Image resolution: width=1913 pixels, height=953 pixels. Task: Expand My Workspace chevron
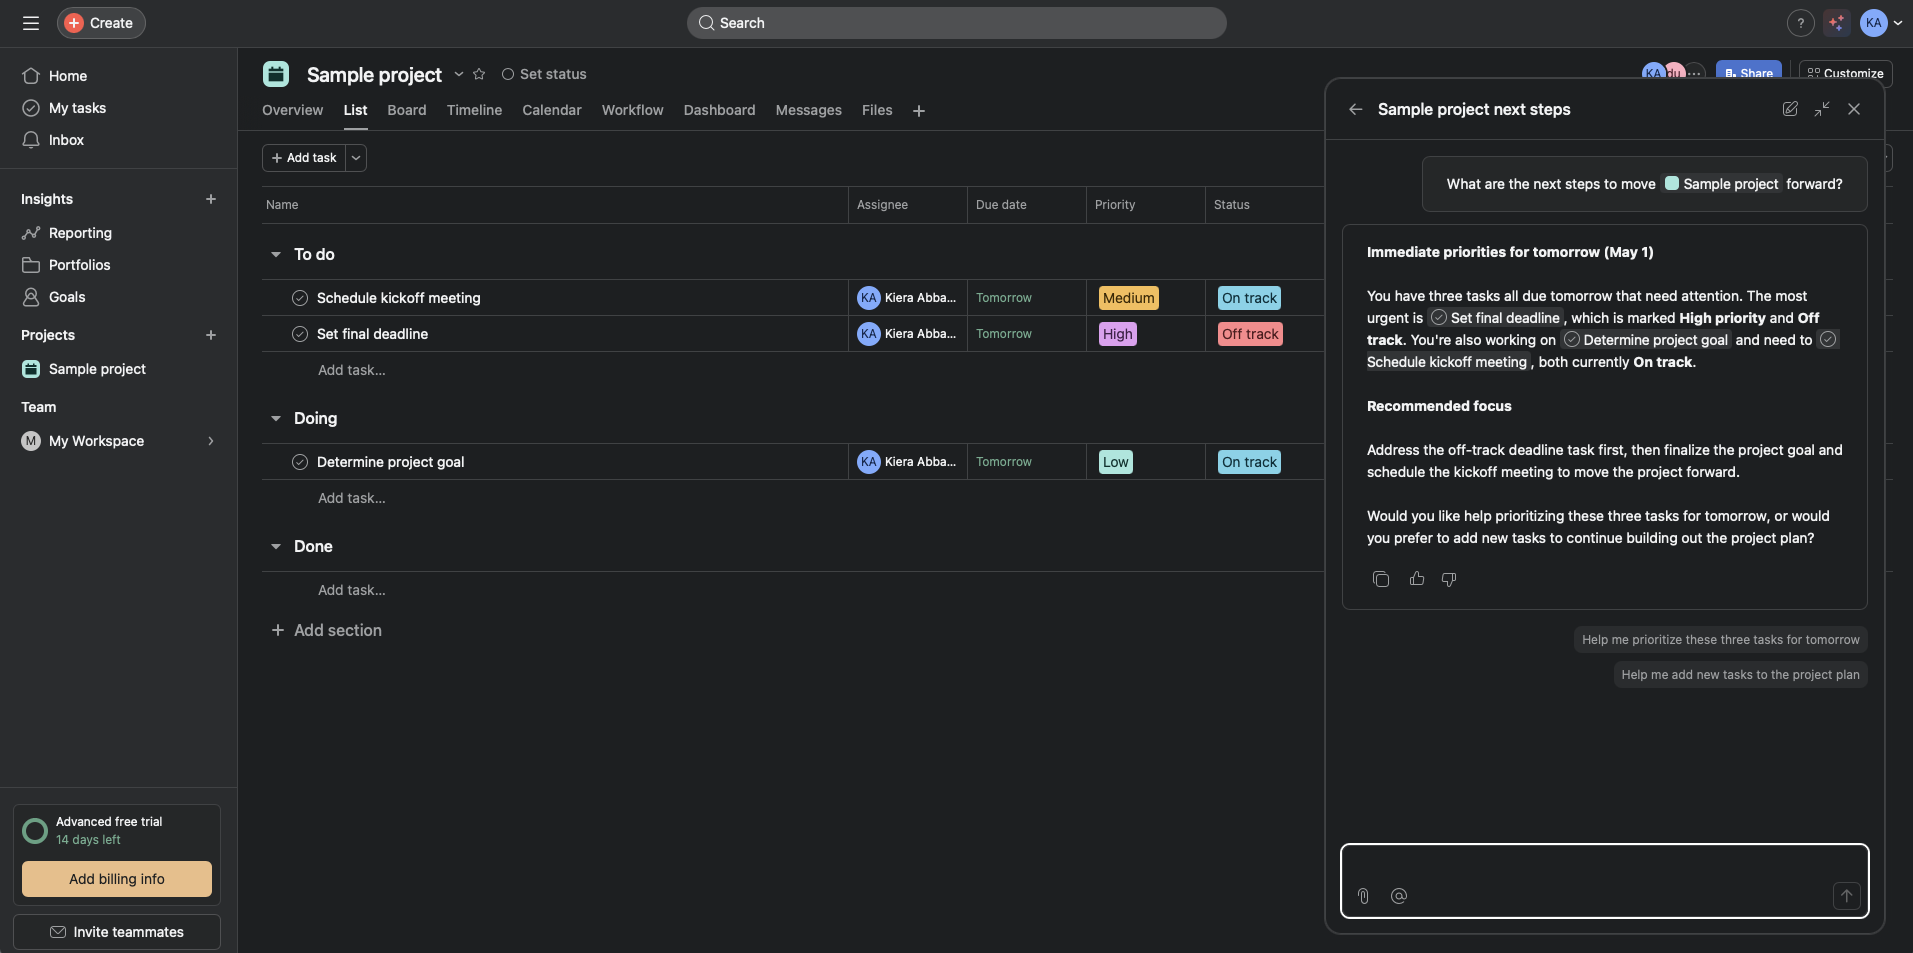(211, 441)
